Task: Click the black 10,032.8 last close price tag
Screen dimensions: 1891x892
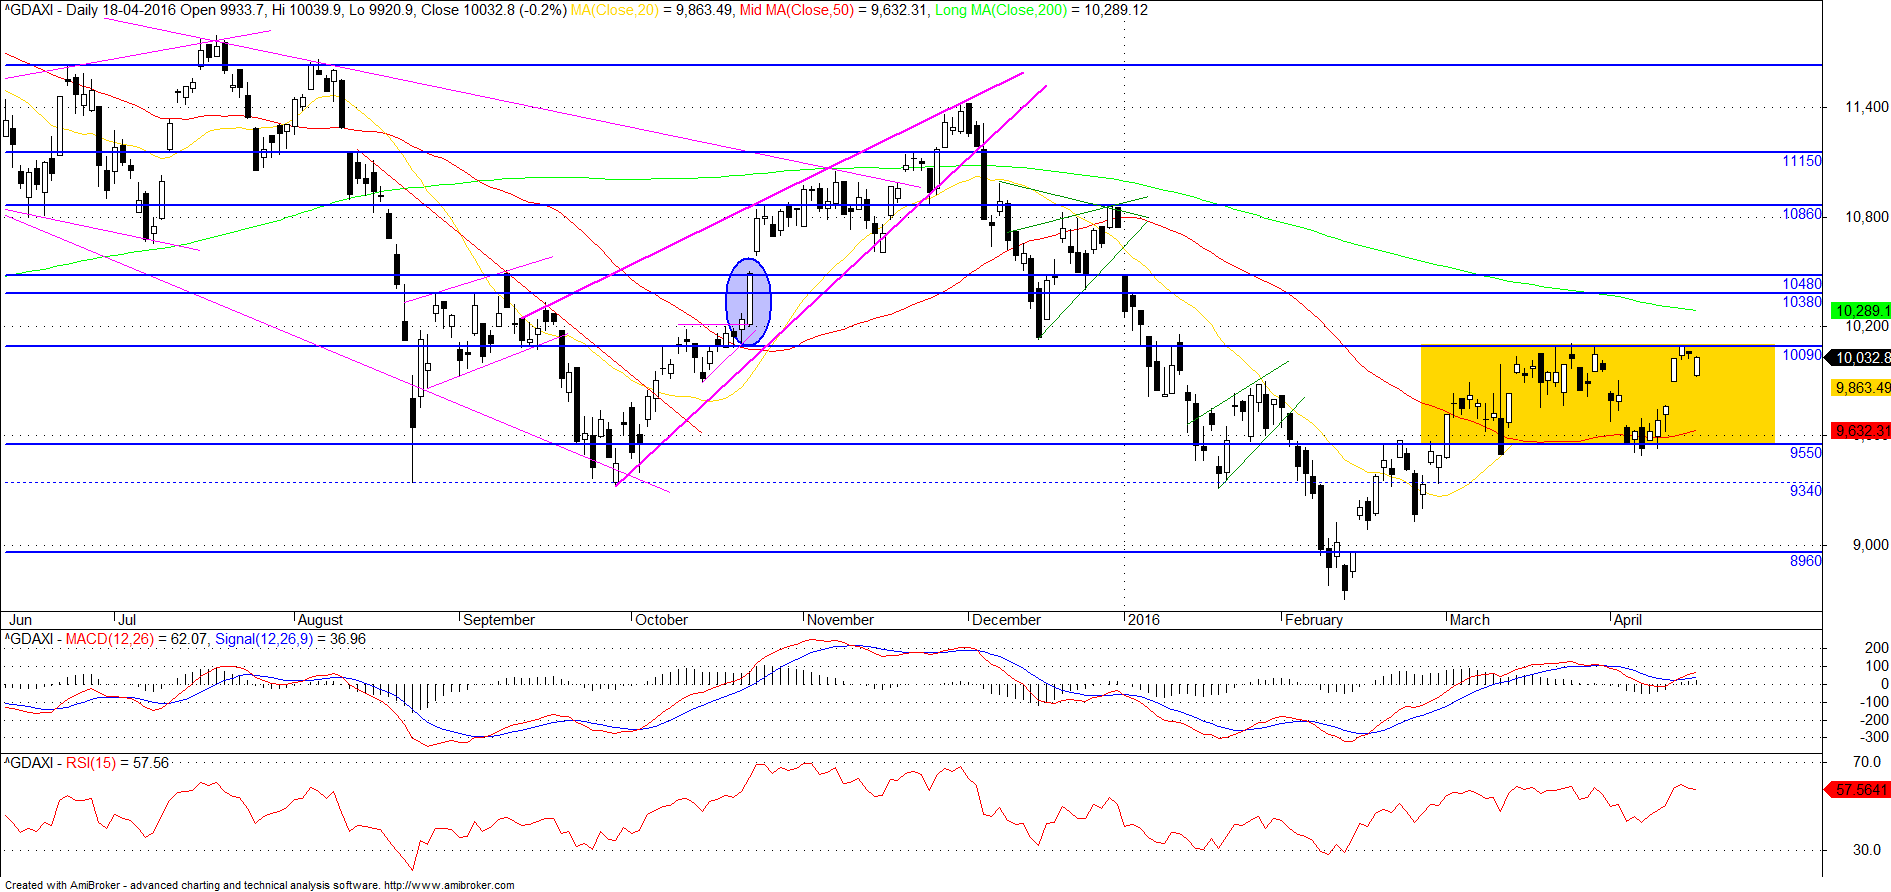Action: tap(1859, 358)
